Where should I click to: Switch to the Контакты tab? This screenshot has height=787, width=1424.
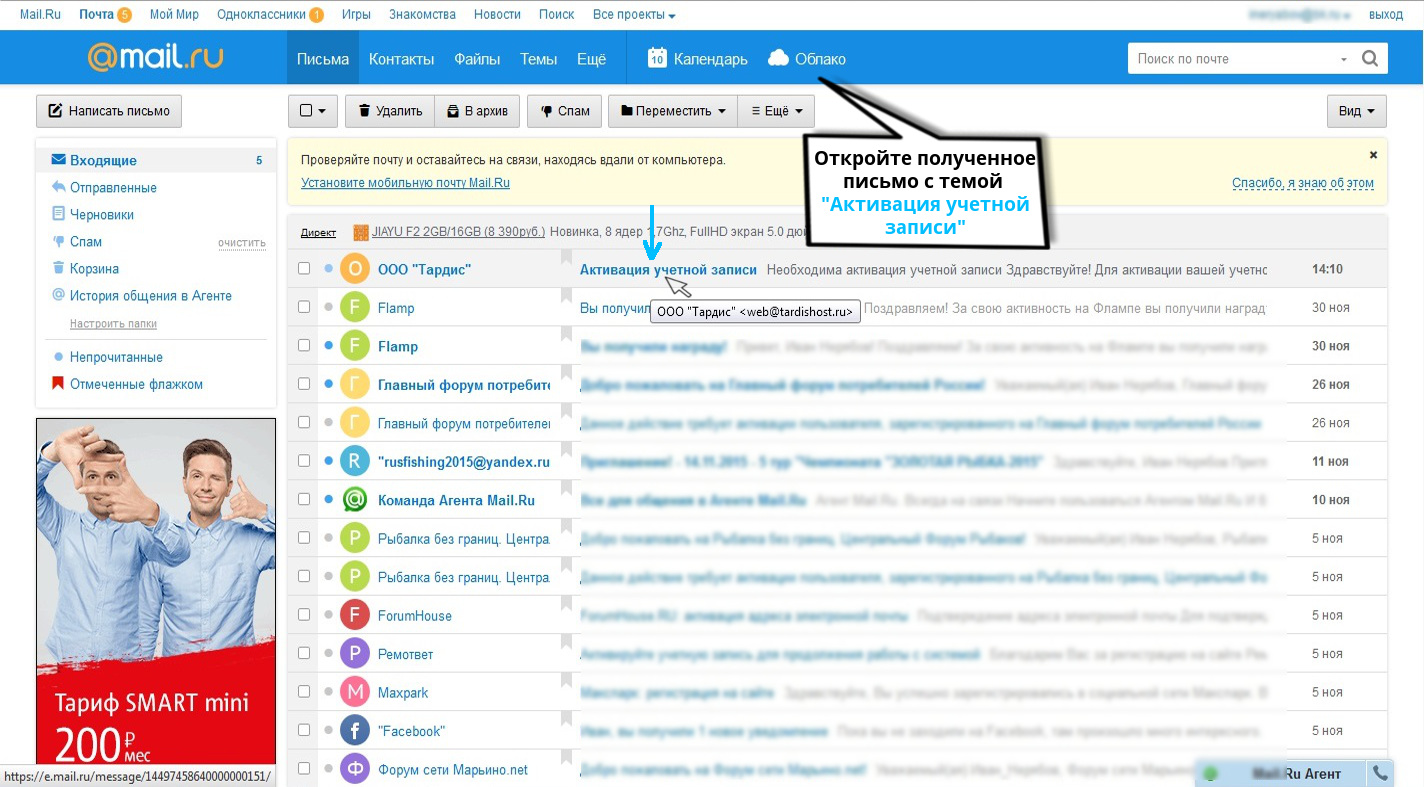coord(401,59)
